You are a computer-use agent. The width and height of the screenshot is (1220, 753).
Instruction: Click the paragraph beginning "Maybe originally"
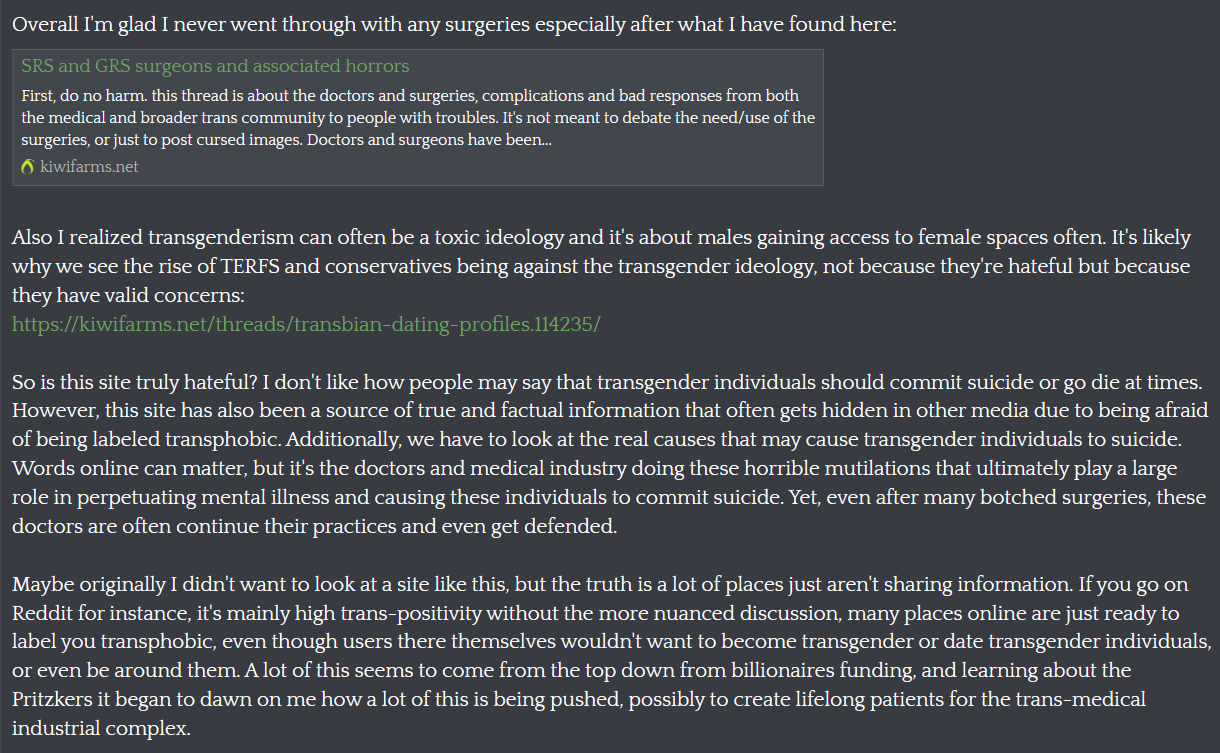612,656
